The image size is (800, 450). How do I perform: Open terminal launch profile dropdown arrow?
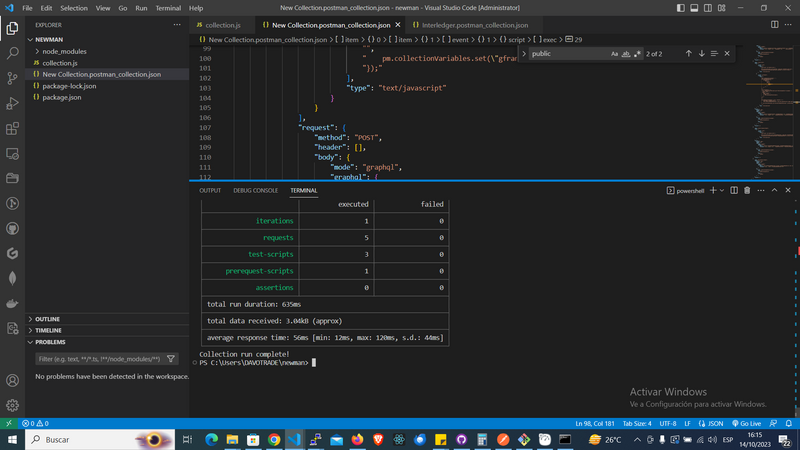(x=722, y=190)
